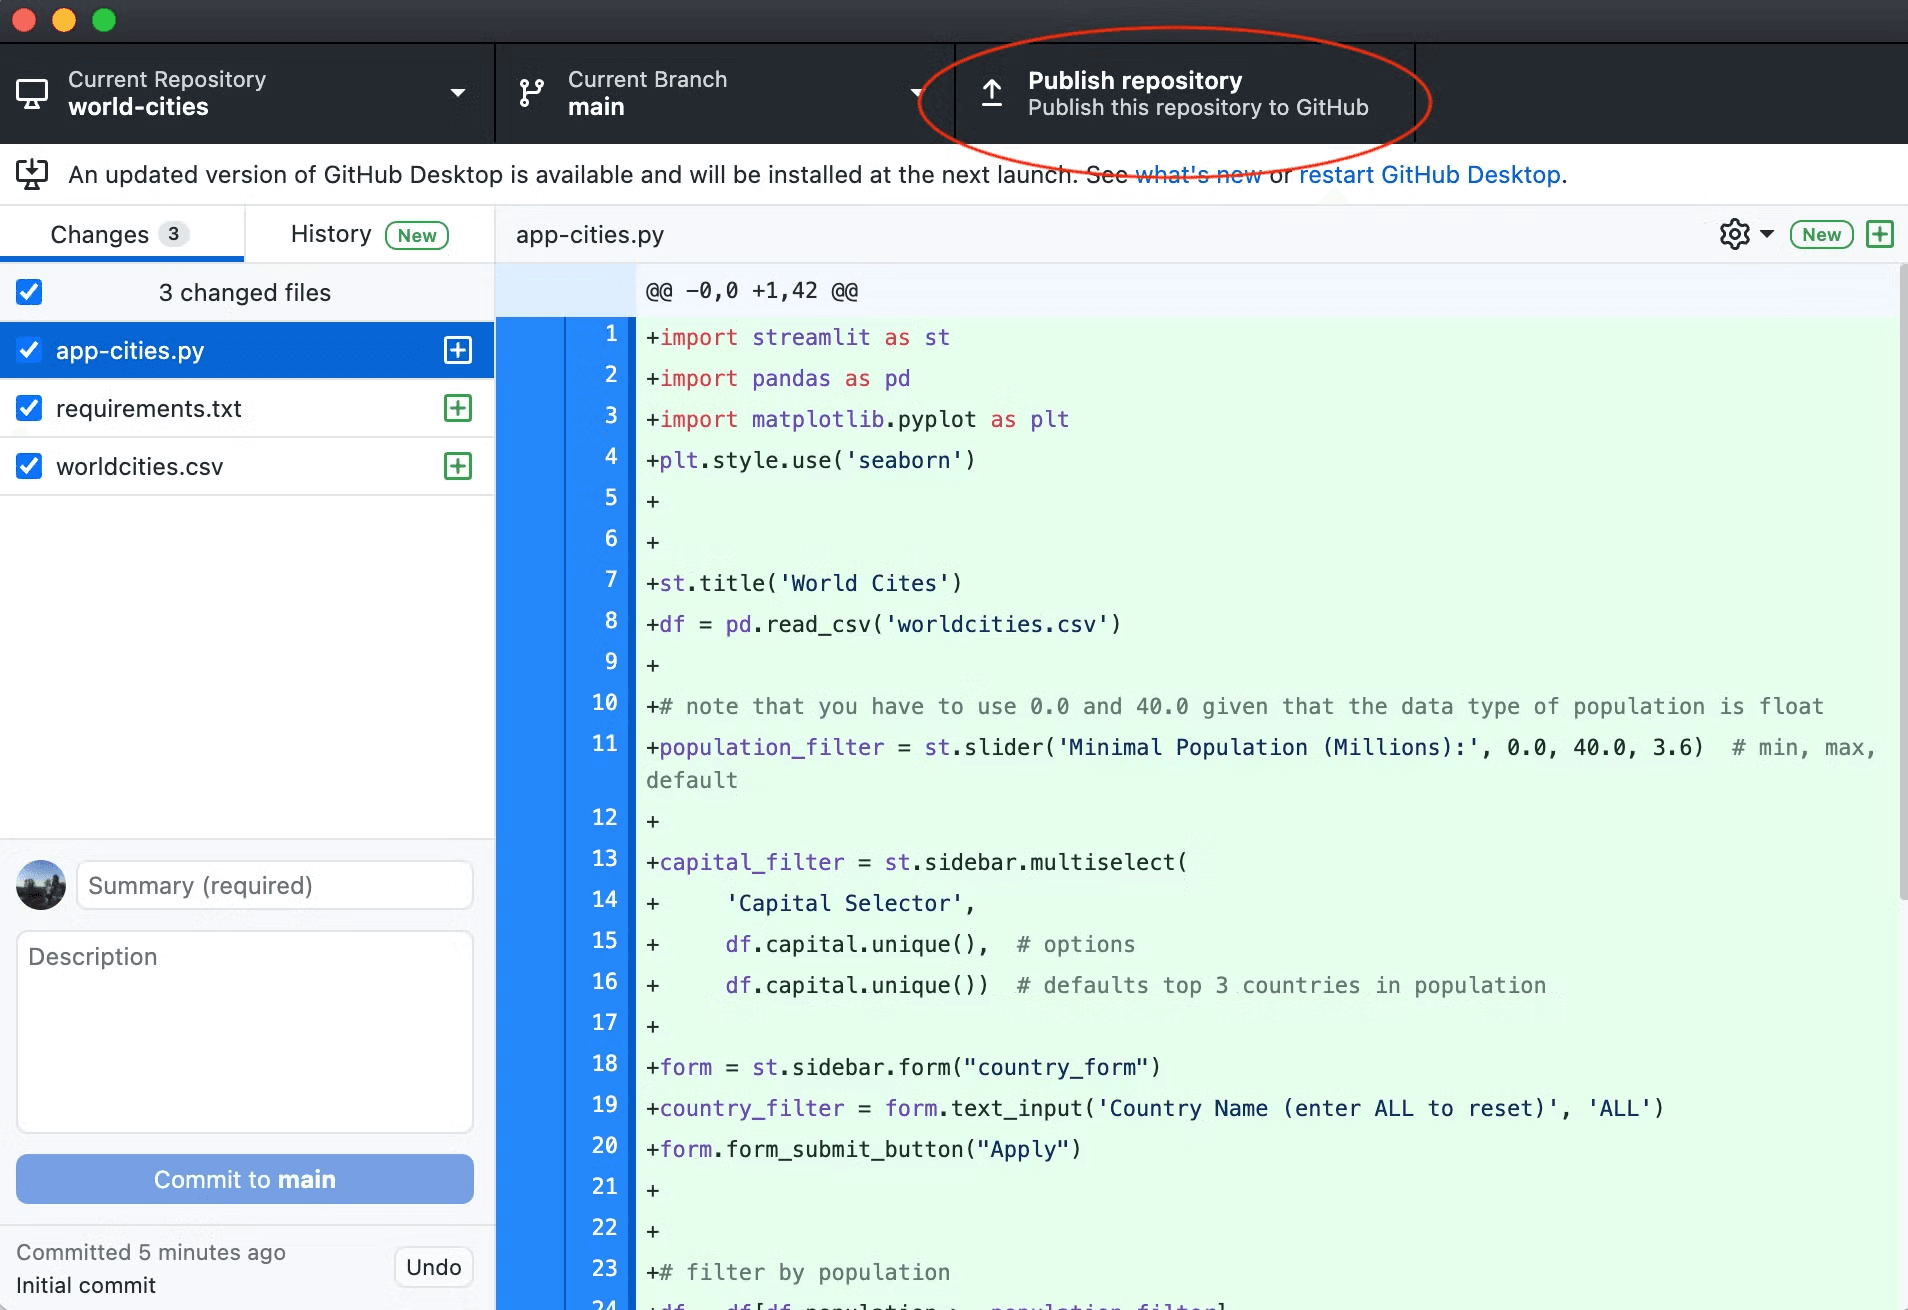Screen dimensions: 1908x1310
Task: Open diff settings gear icon
Action: [x=1734, y=234]
